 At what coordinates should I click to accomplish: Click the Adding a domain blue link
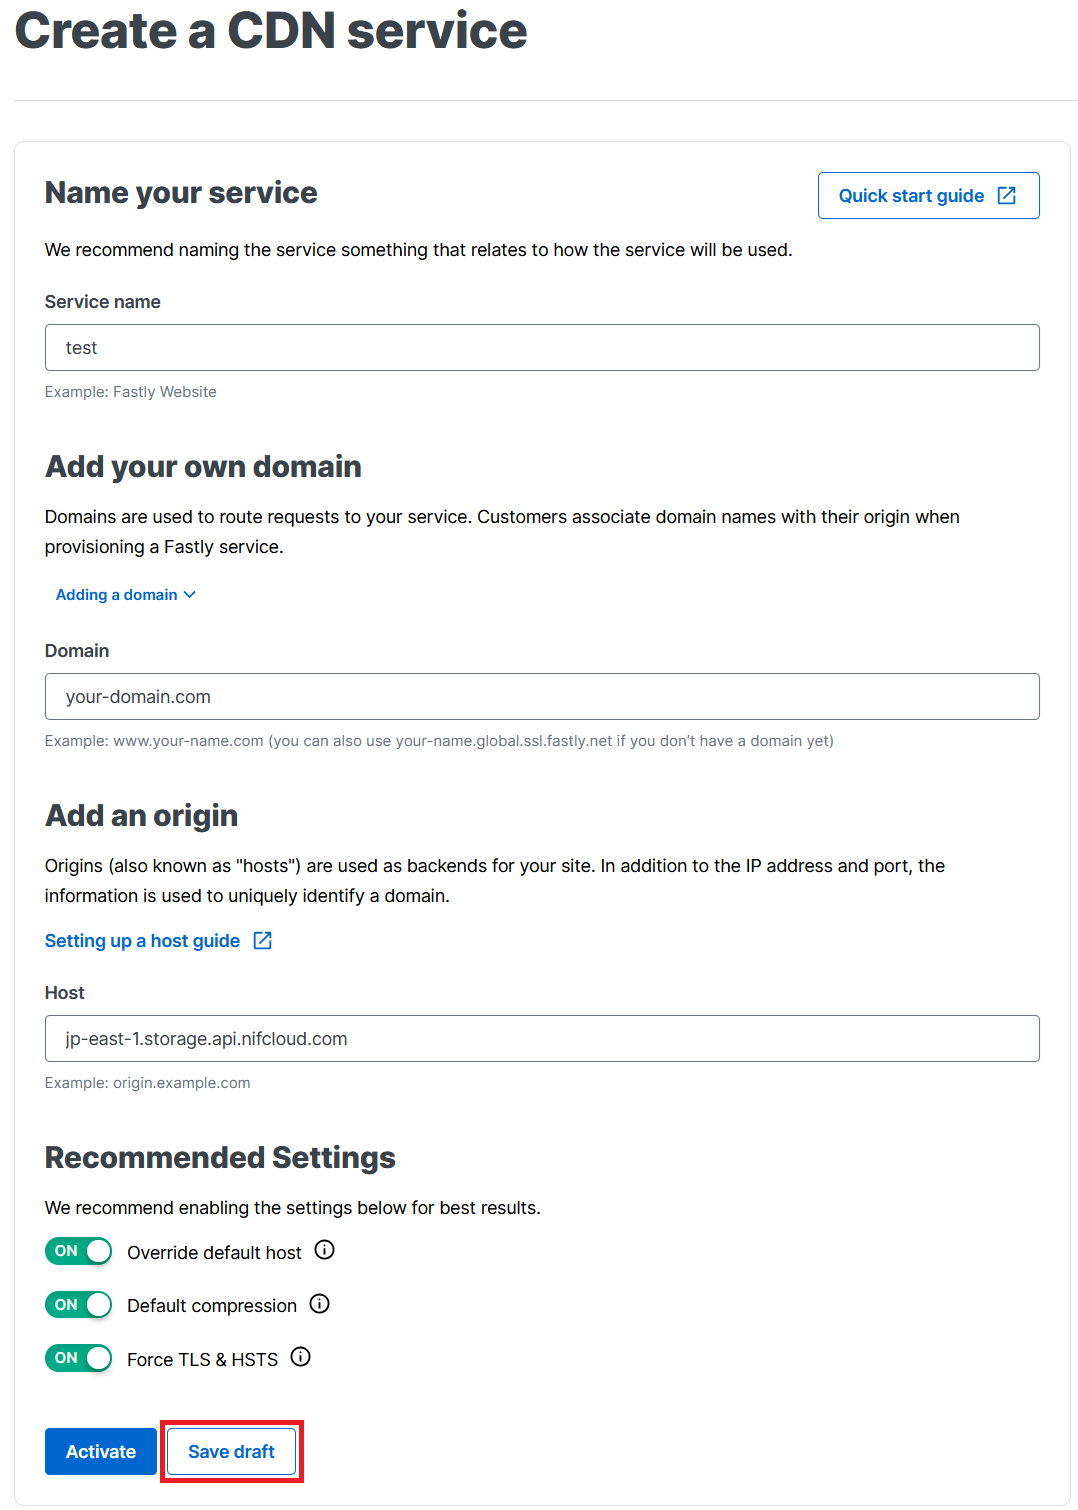pos(116,594)
